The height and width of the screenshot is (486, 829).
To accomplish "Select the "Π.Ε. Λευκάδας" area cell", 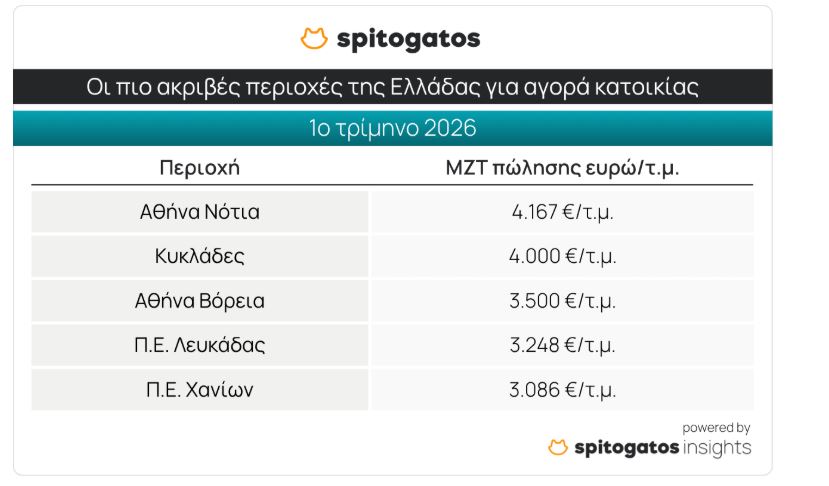I will click(200, 345).
